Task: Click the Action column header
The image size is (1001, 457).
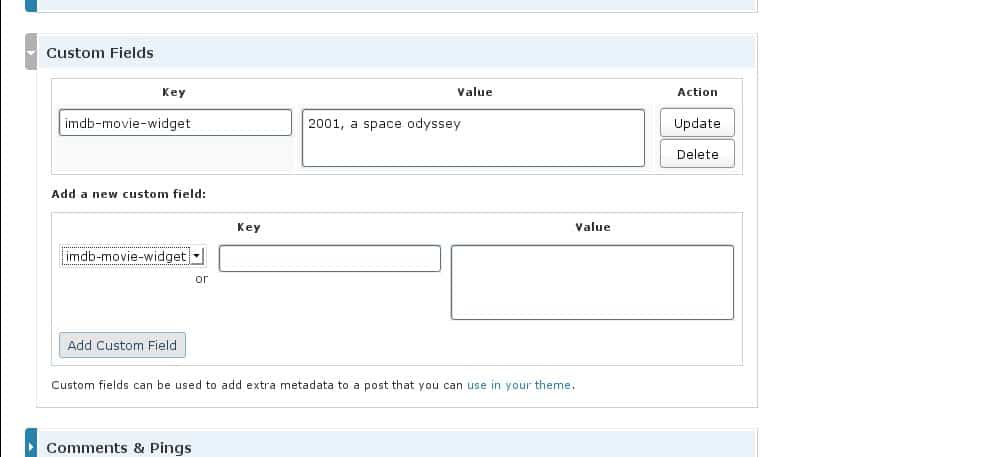Action: (697, 92)
